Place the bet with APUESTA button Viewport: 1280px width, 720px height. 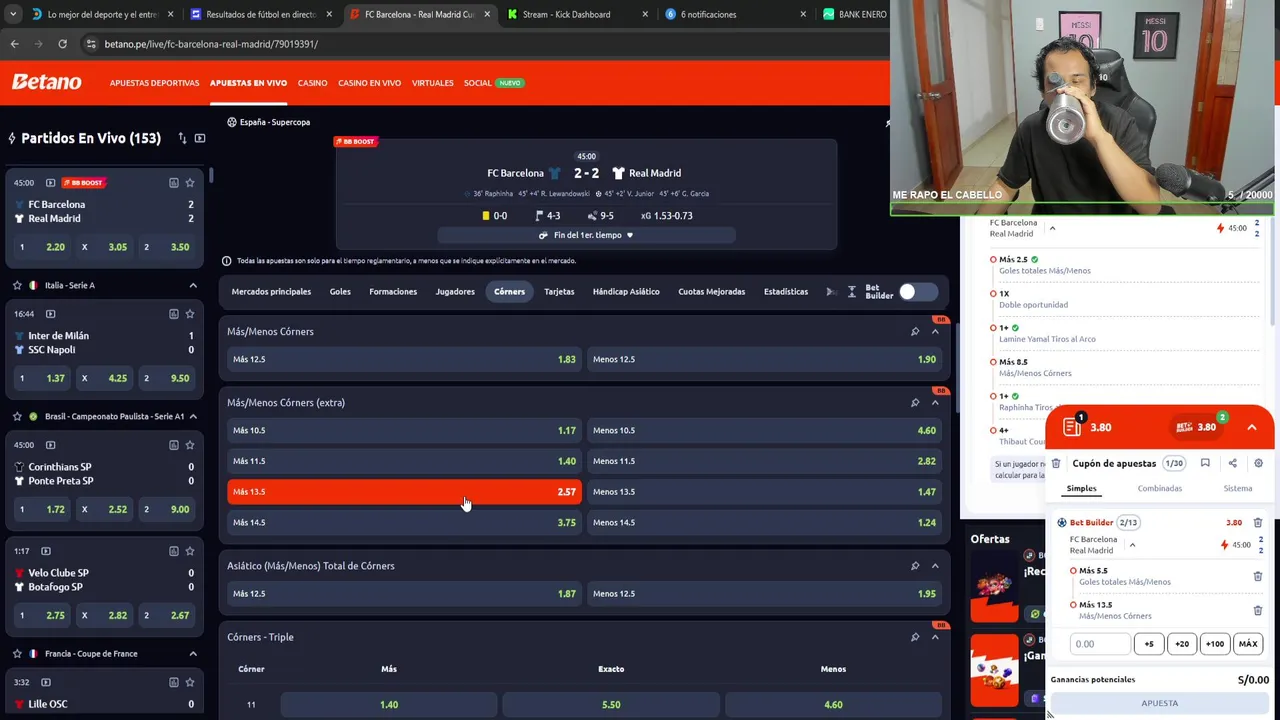click(x=1160, y=703)
